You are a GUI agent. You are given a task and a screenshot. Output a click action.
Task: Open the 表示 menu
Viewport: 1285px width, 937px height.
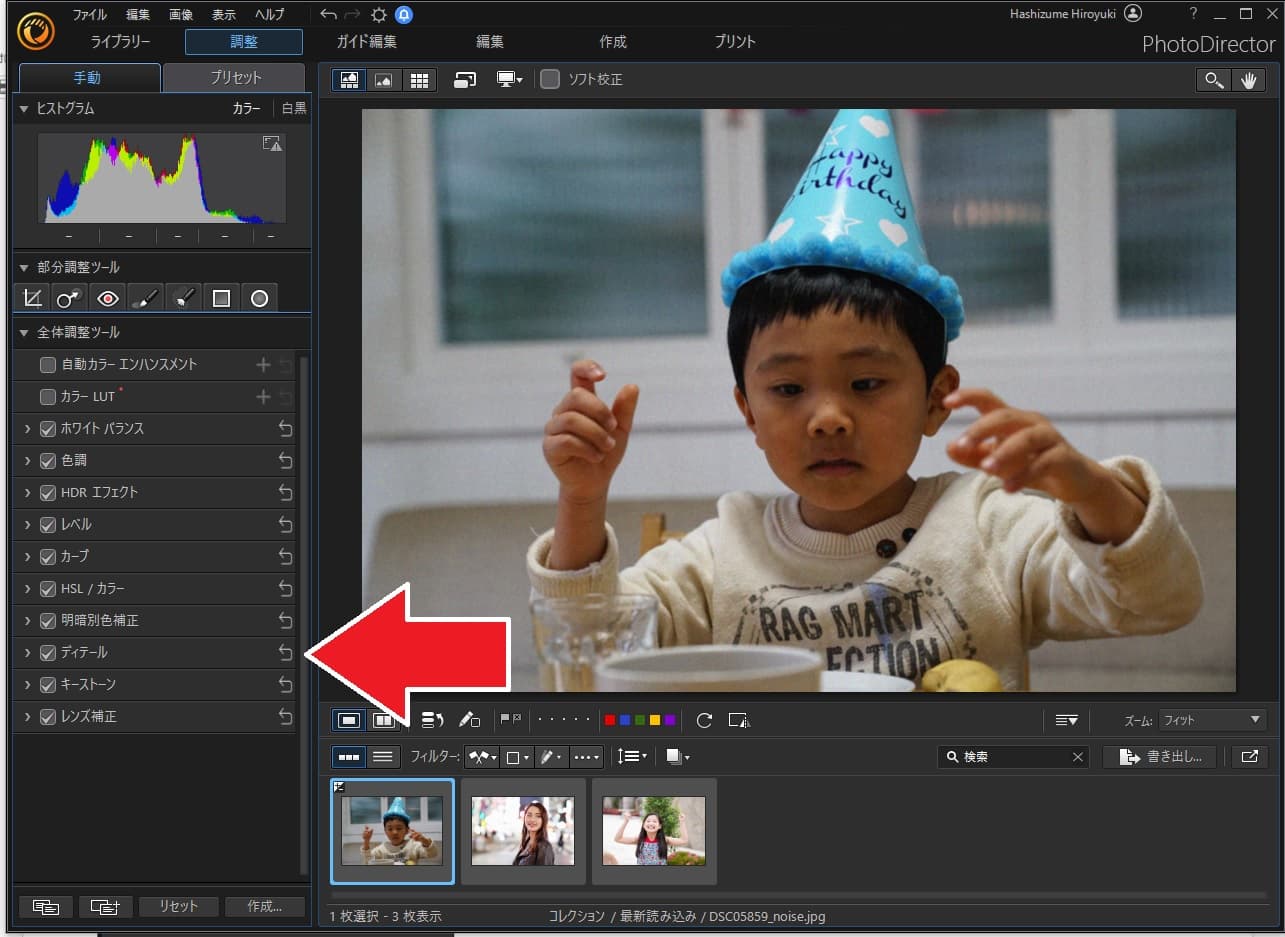(x=222, y=14)
